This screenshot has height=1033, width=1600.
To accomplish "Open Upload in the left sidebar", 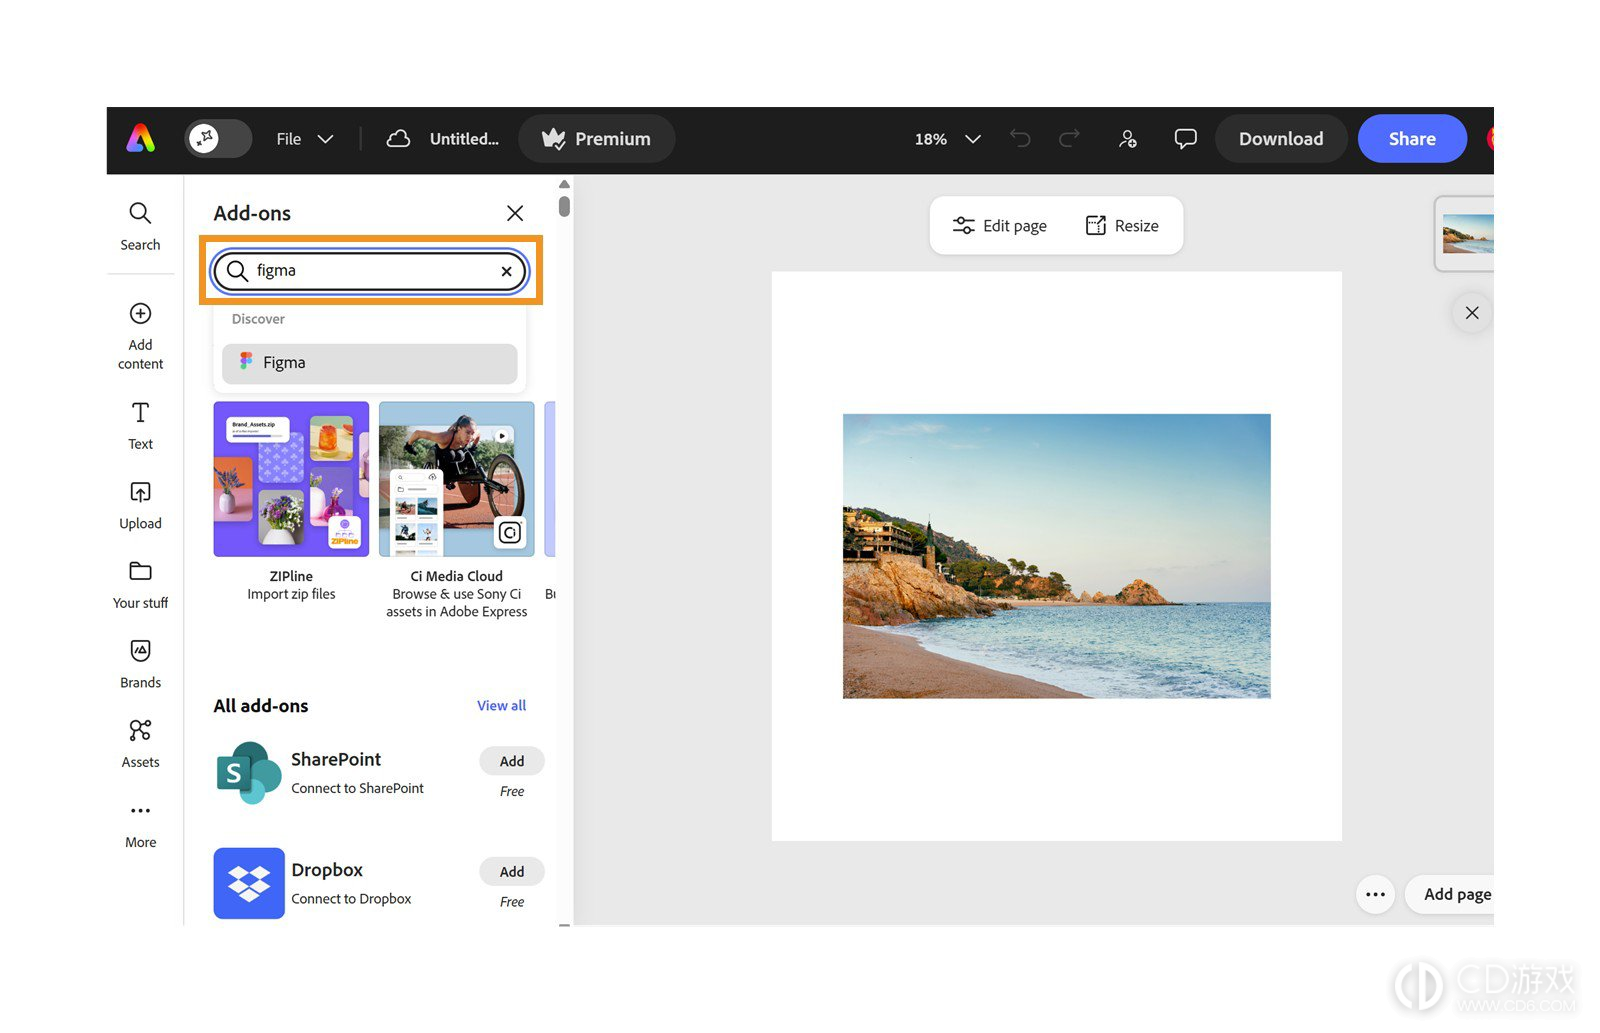I will pyautogui.click(x=140, y=505).
